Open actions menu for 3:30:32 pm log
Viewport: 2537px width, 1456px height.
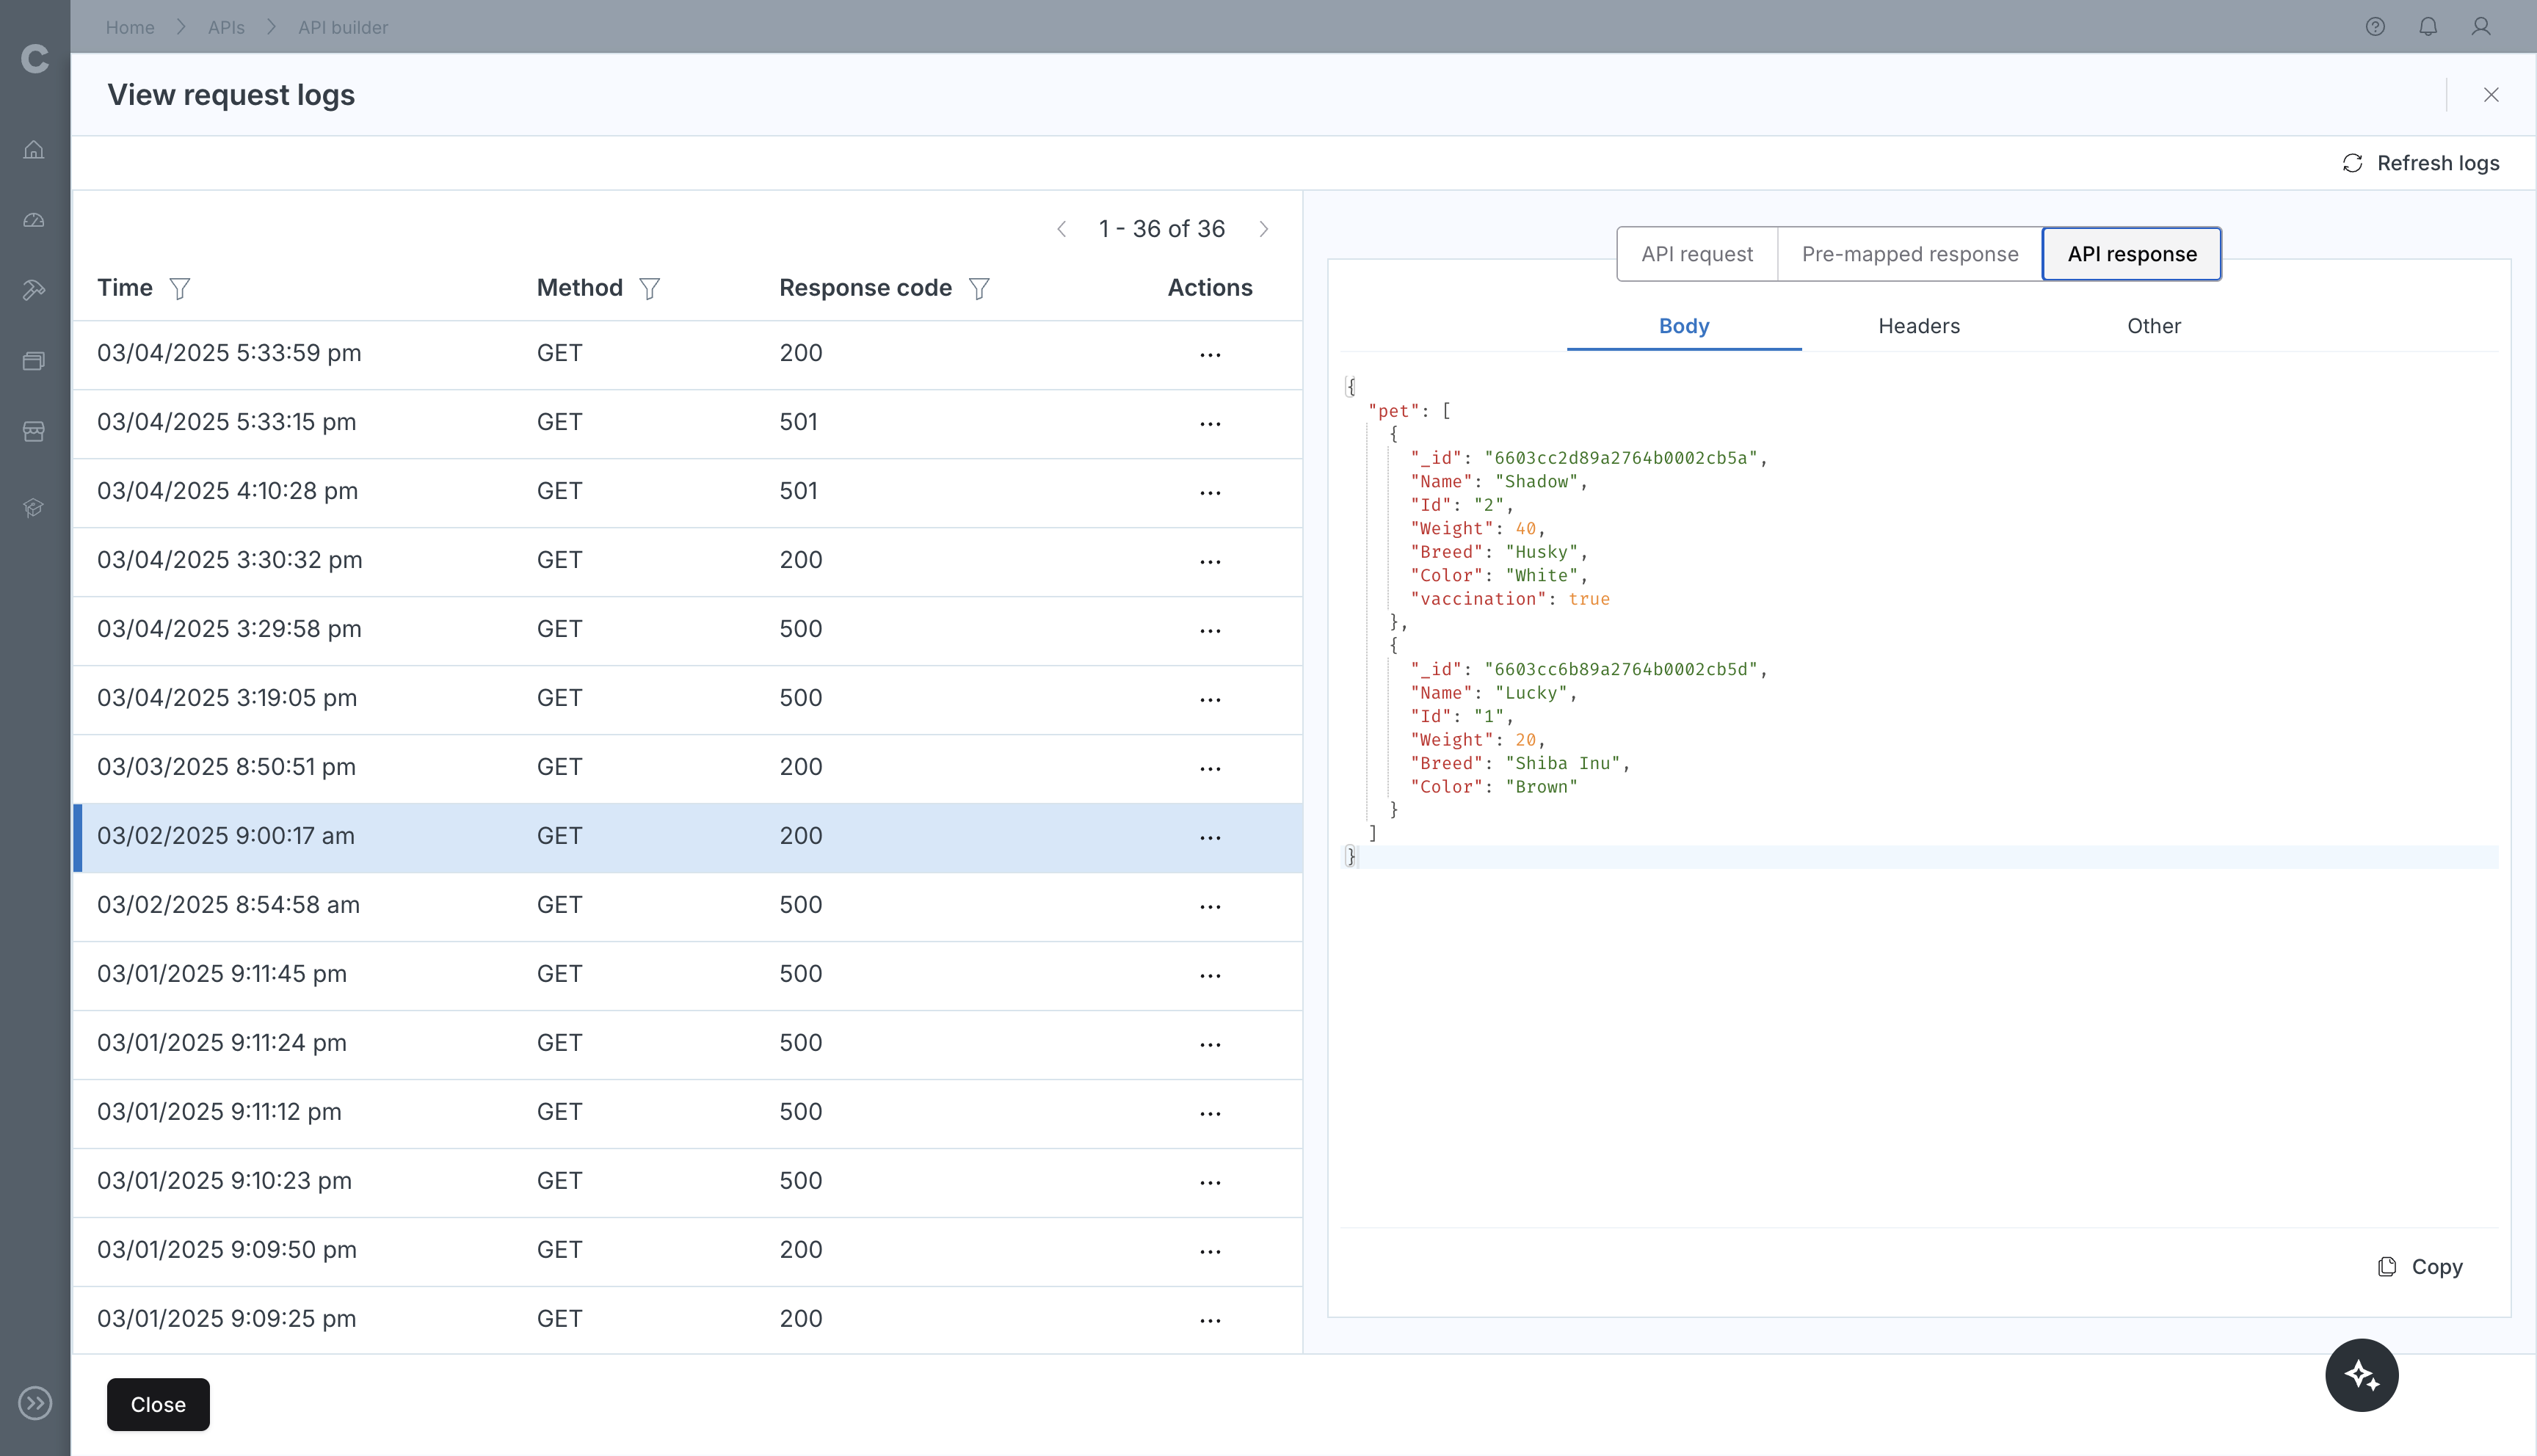(1210, 562)
